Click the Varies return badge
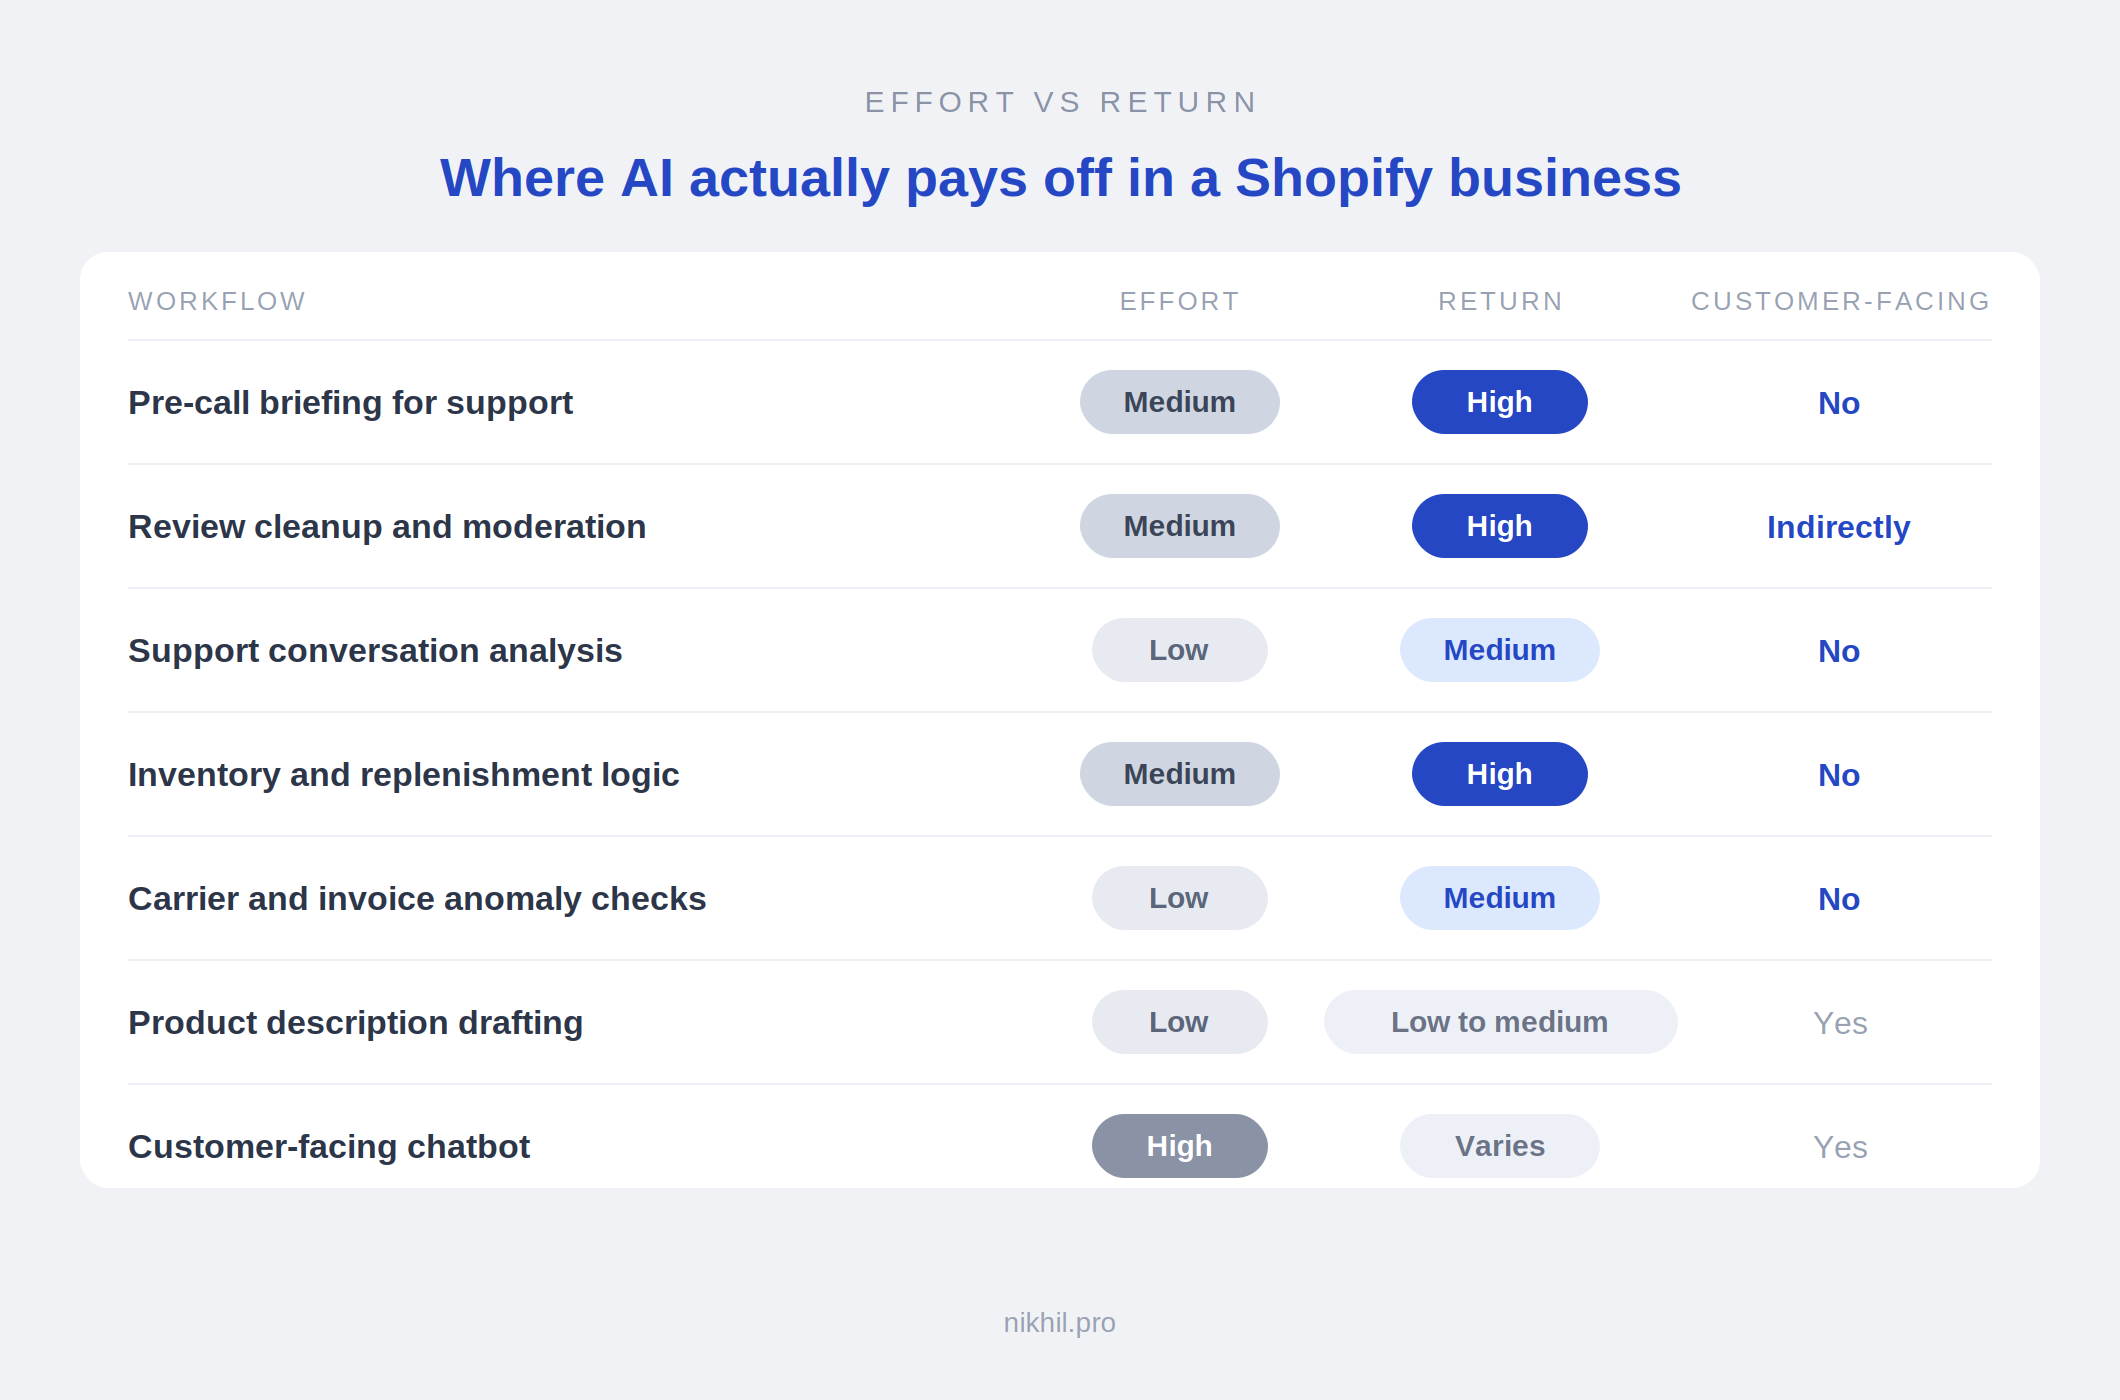This screenshot has height=1400, width=2120. pos(1499,1146)
